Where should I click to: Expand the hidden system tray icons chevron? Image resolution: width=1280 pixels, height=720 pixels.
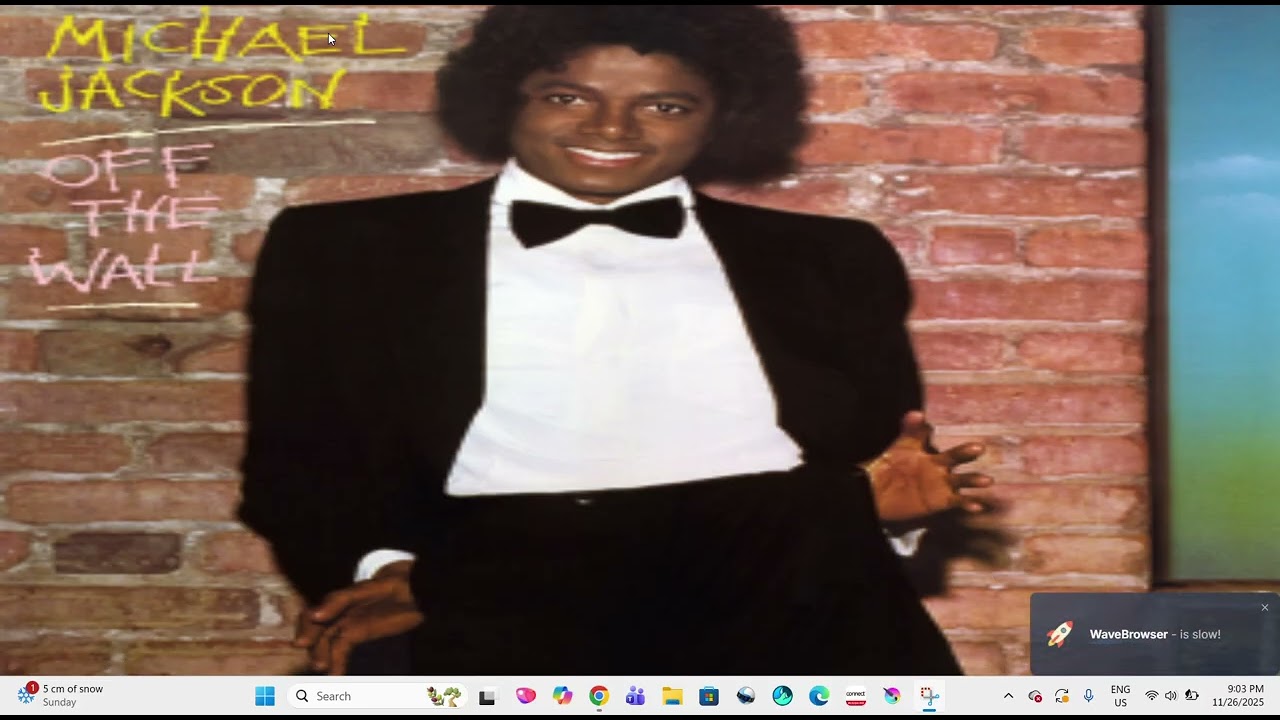tap(1008, 696)
